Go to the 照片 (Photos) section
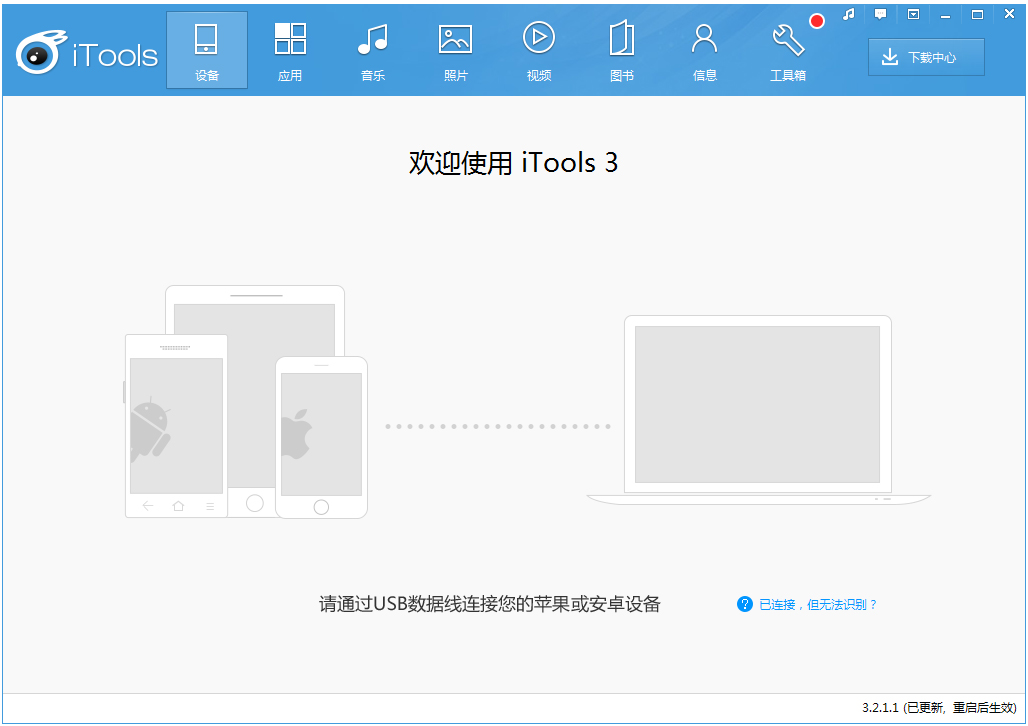Image resolution: width=1028 pixels, height=726 pixels. click(456, 51)
